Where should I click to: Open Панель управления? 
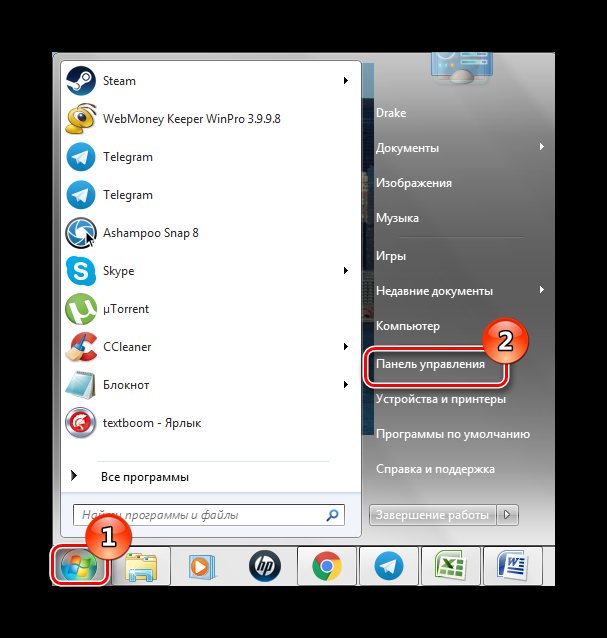point(430,364)
